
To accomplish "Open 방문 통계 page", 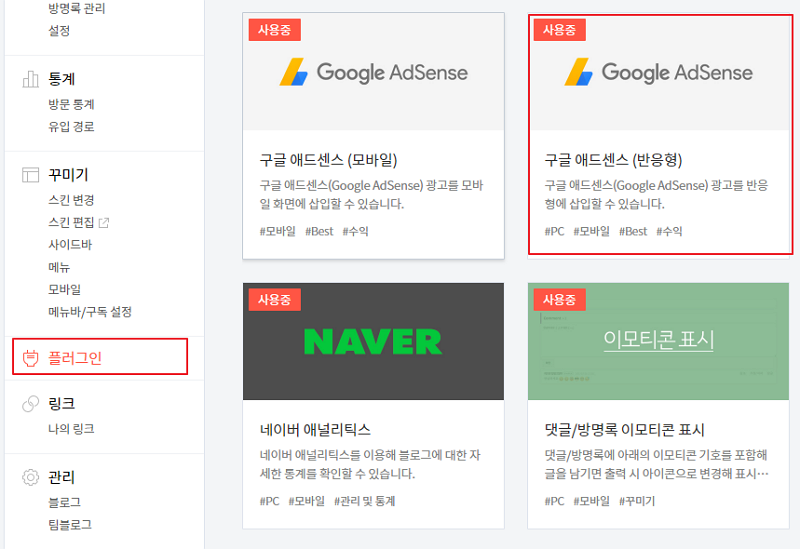I will pos(71,105).
